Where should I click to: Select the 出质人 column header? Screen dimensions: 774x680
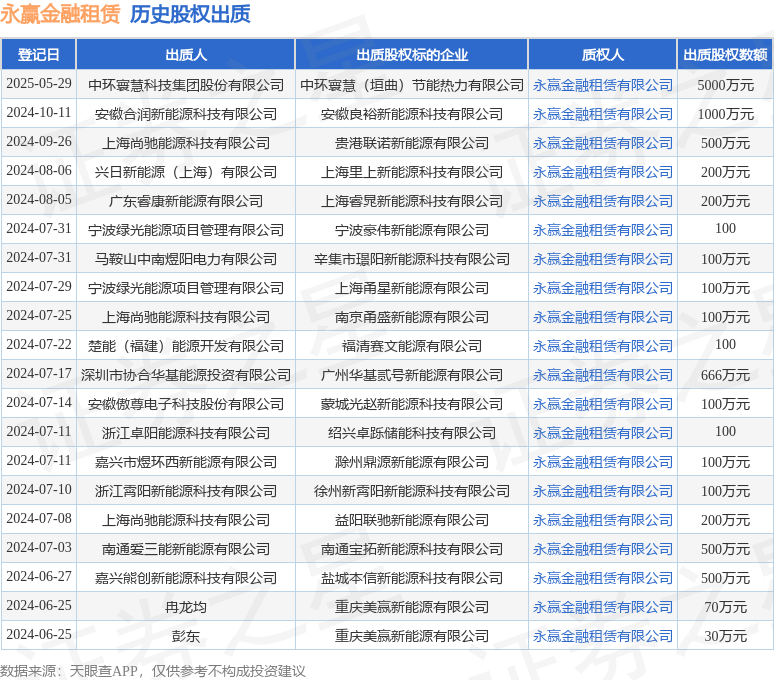pos(186,54)
